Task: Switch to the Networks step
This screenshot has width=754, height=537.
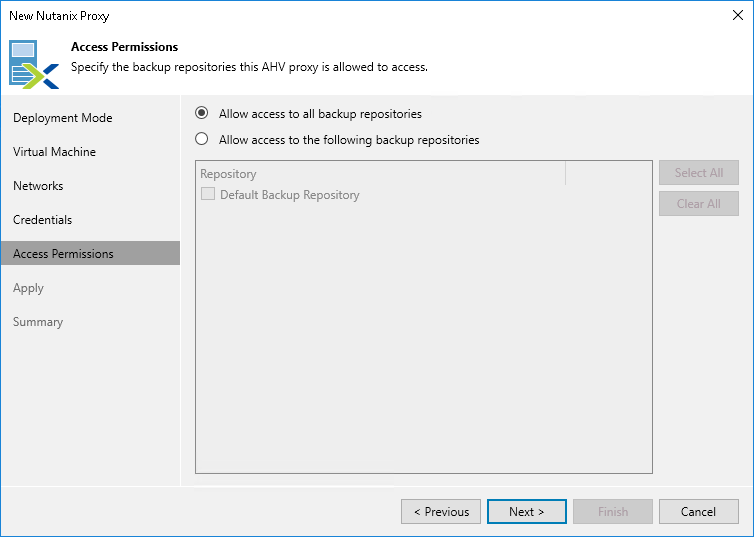Action: click(38, 186)
